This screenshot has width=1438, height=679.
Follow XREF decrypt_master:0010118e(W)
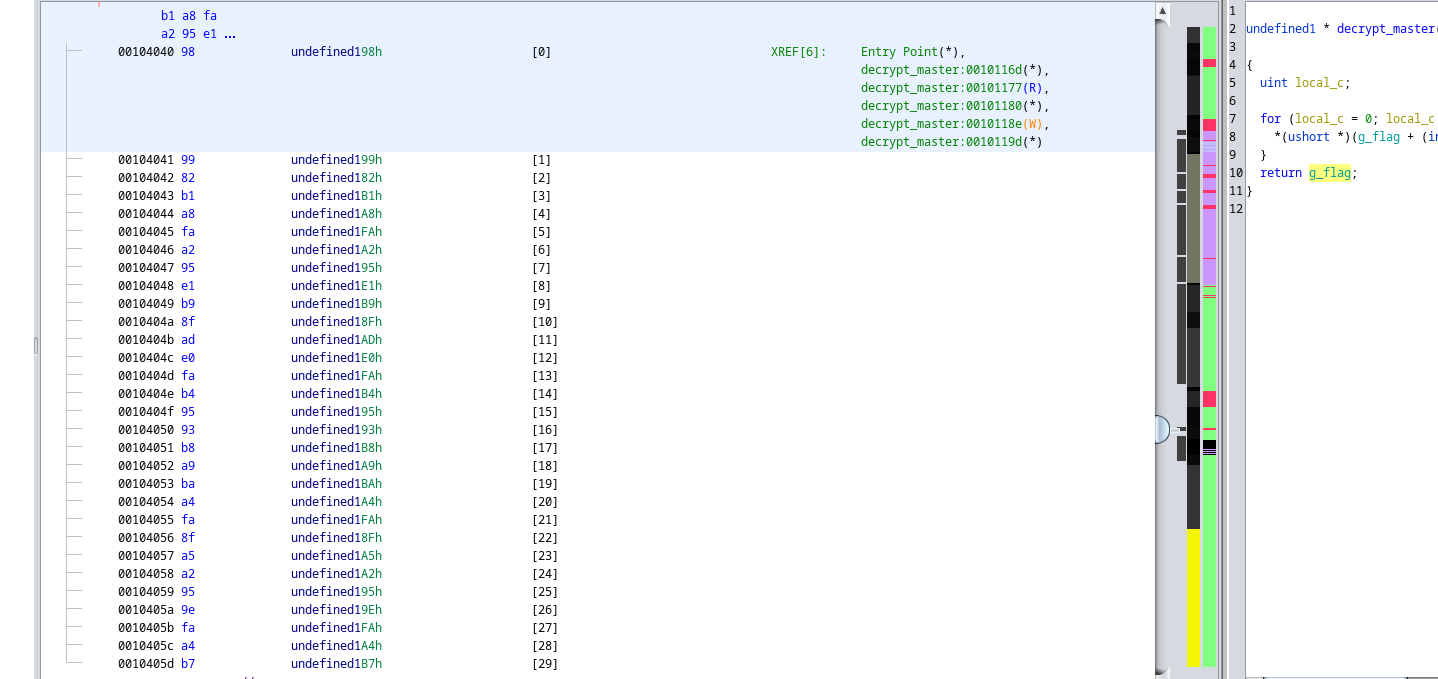[955, 124]
